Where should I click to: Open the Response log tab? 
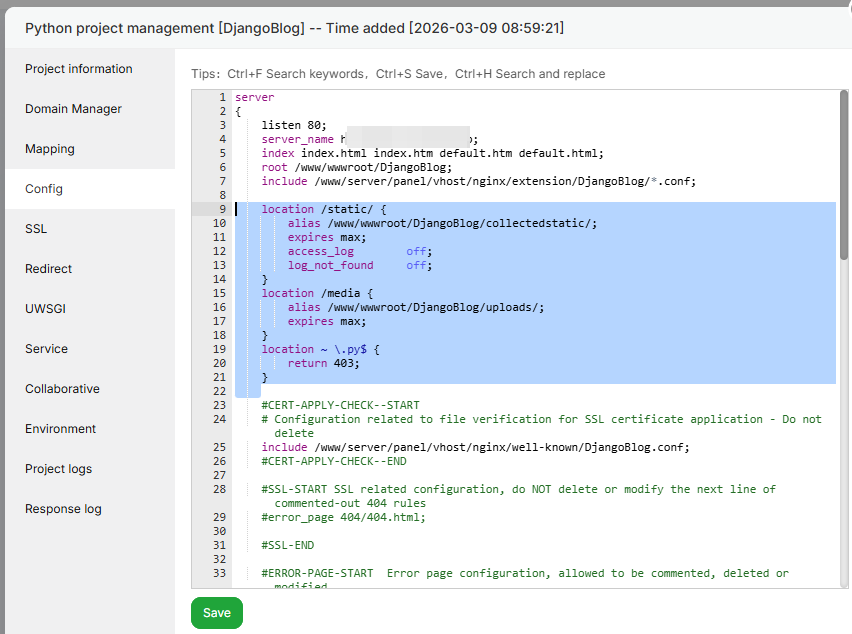(x=63, y=509)
